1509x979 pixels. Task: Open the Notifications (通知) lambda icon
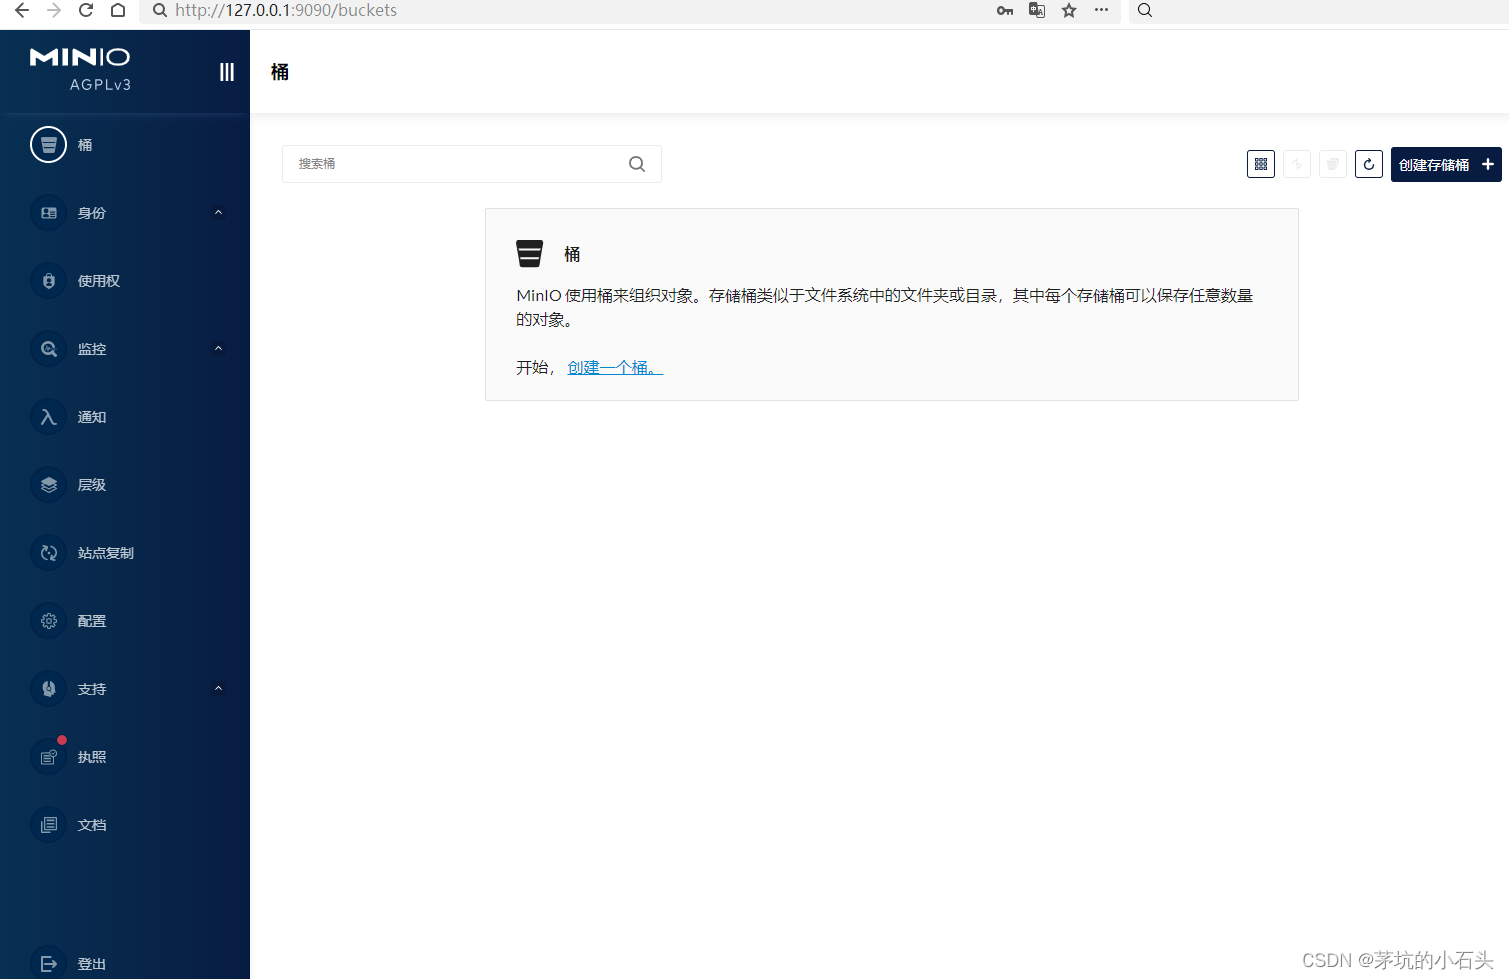tap(92, 416)
